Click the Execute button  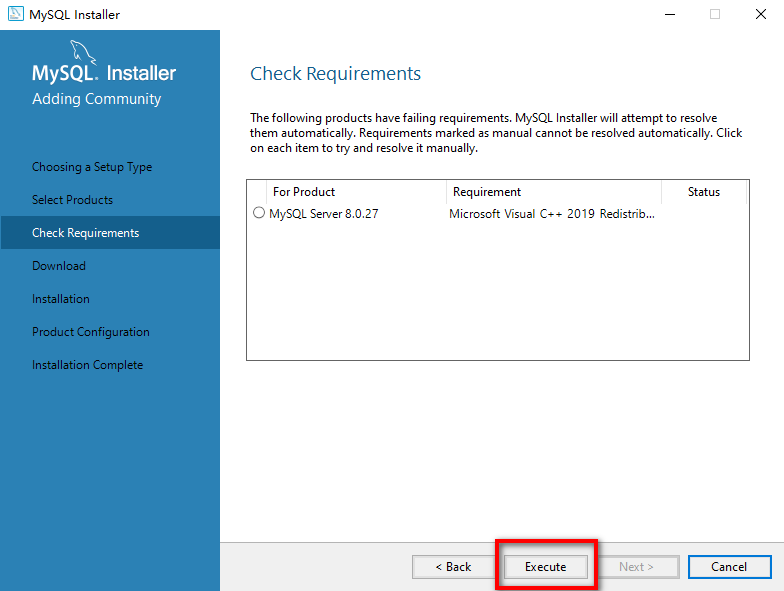tap(546, 566)
